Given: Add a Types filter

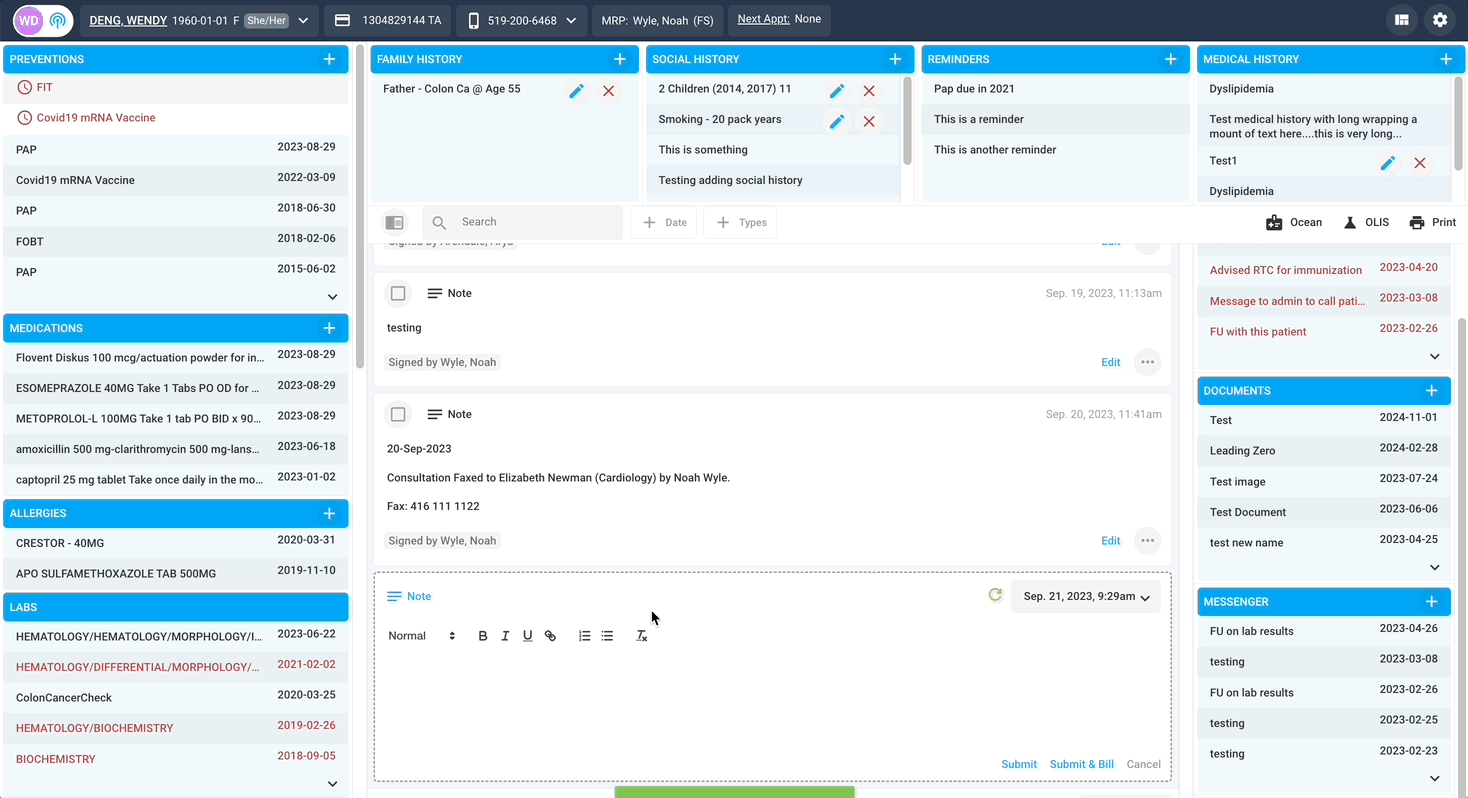Looking at the screenshot, I should pyautogui.click(x=740, y=222).
